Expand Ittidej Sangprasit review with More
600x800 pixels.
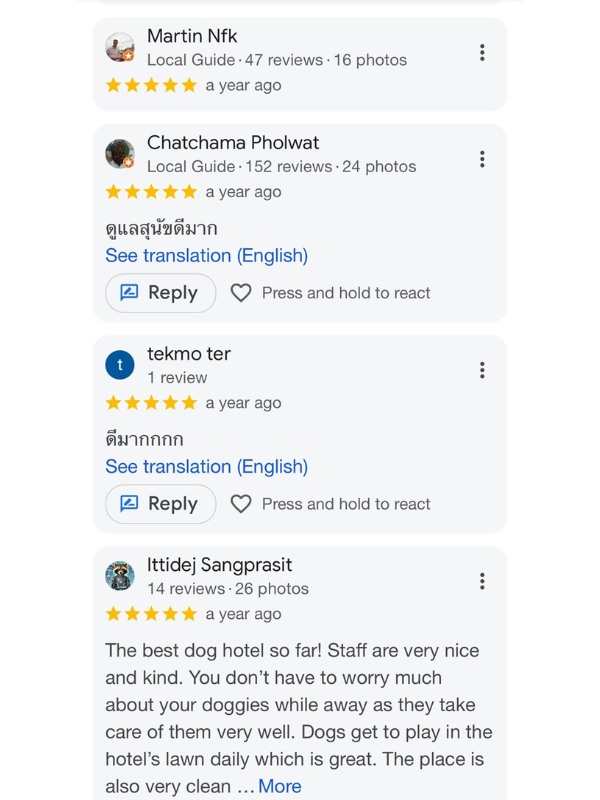(x=280, y=786)
